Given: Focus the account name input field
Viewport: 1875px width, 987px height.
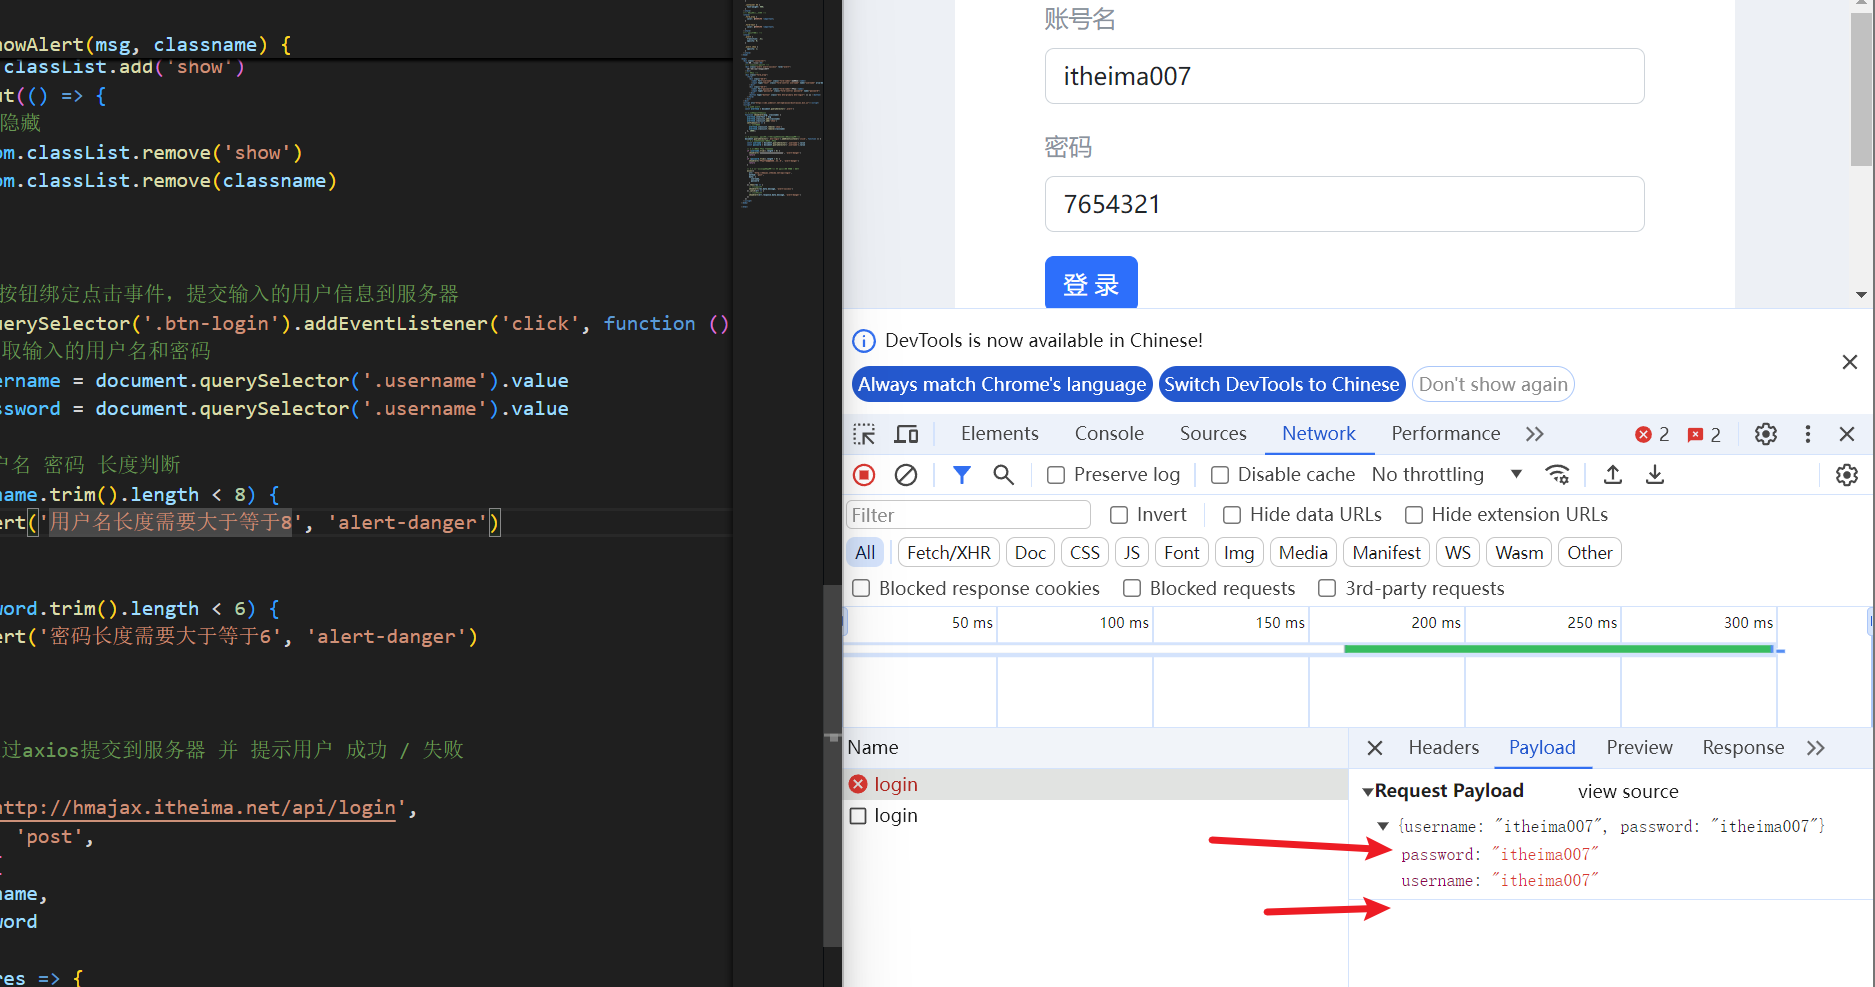Looking at the screenshot, I should coord(1344,76).
